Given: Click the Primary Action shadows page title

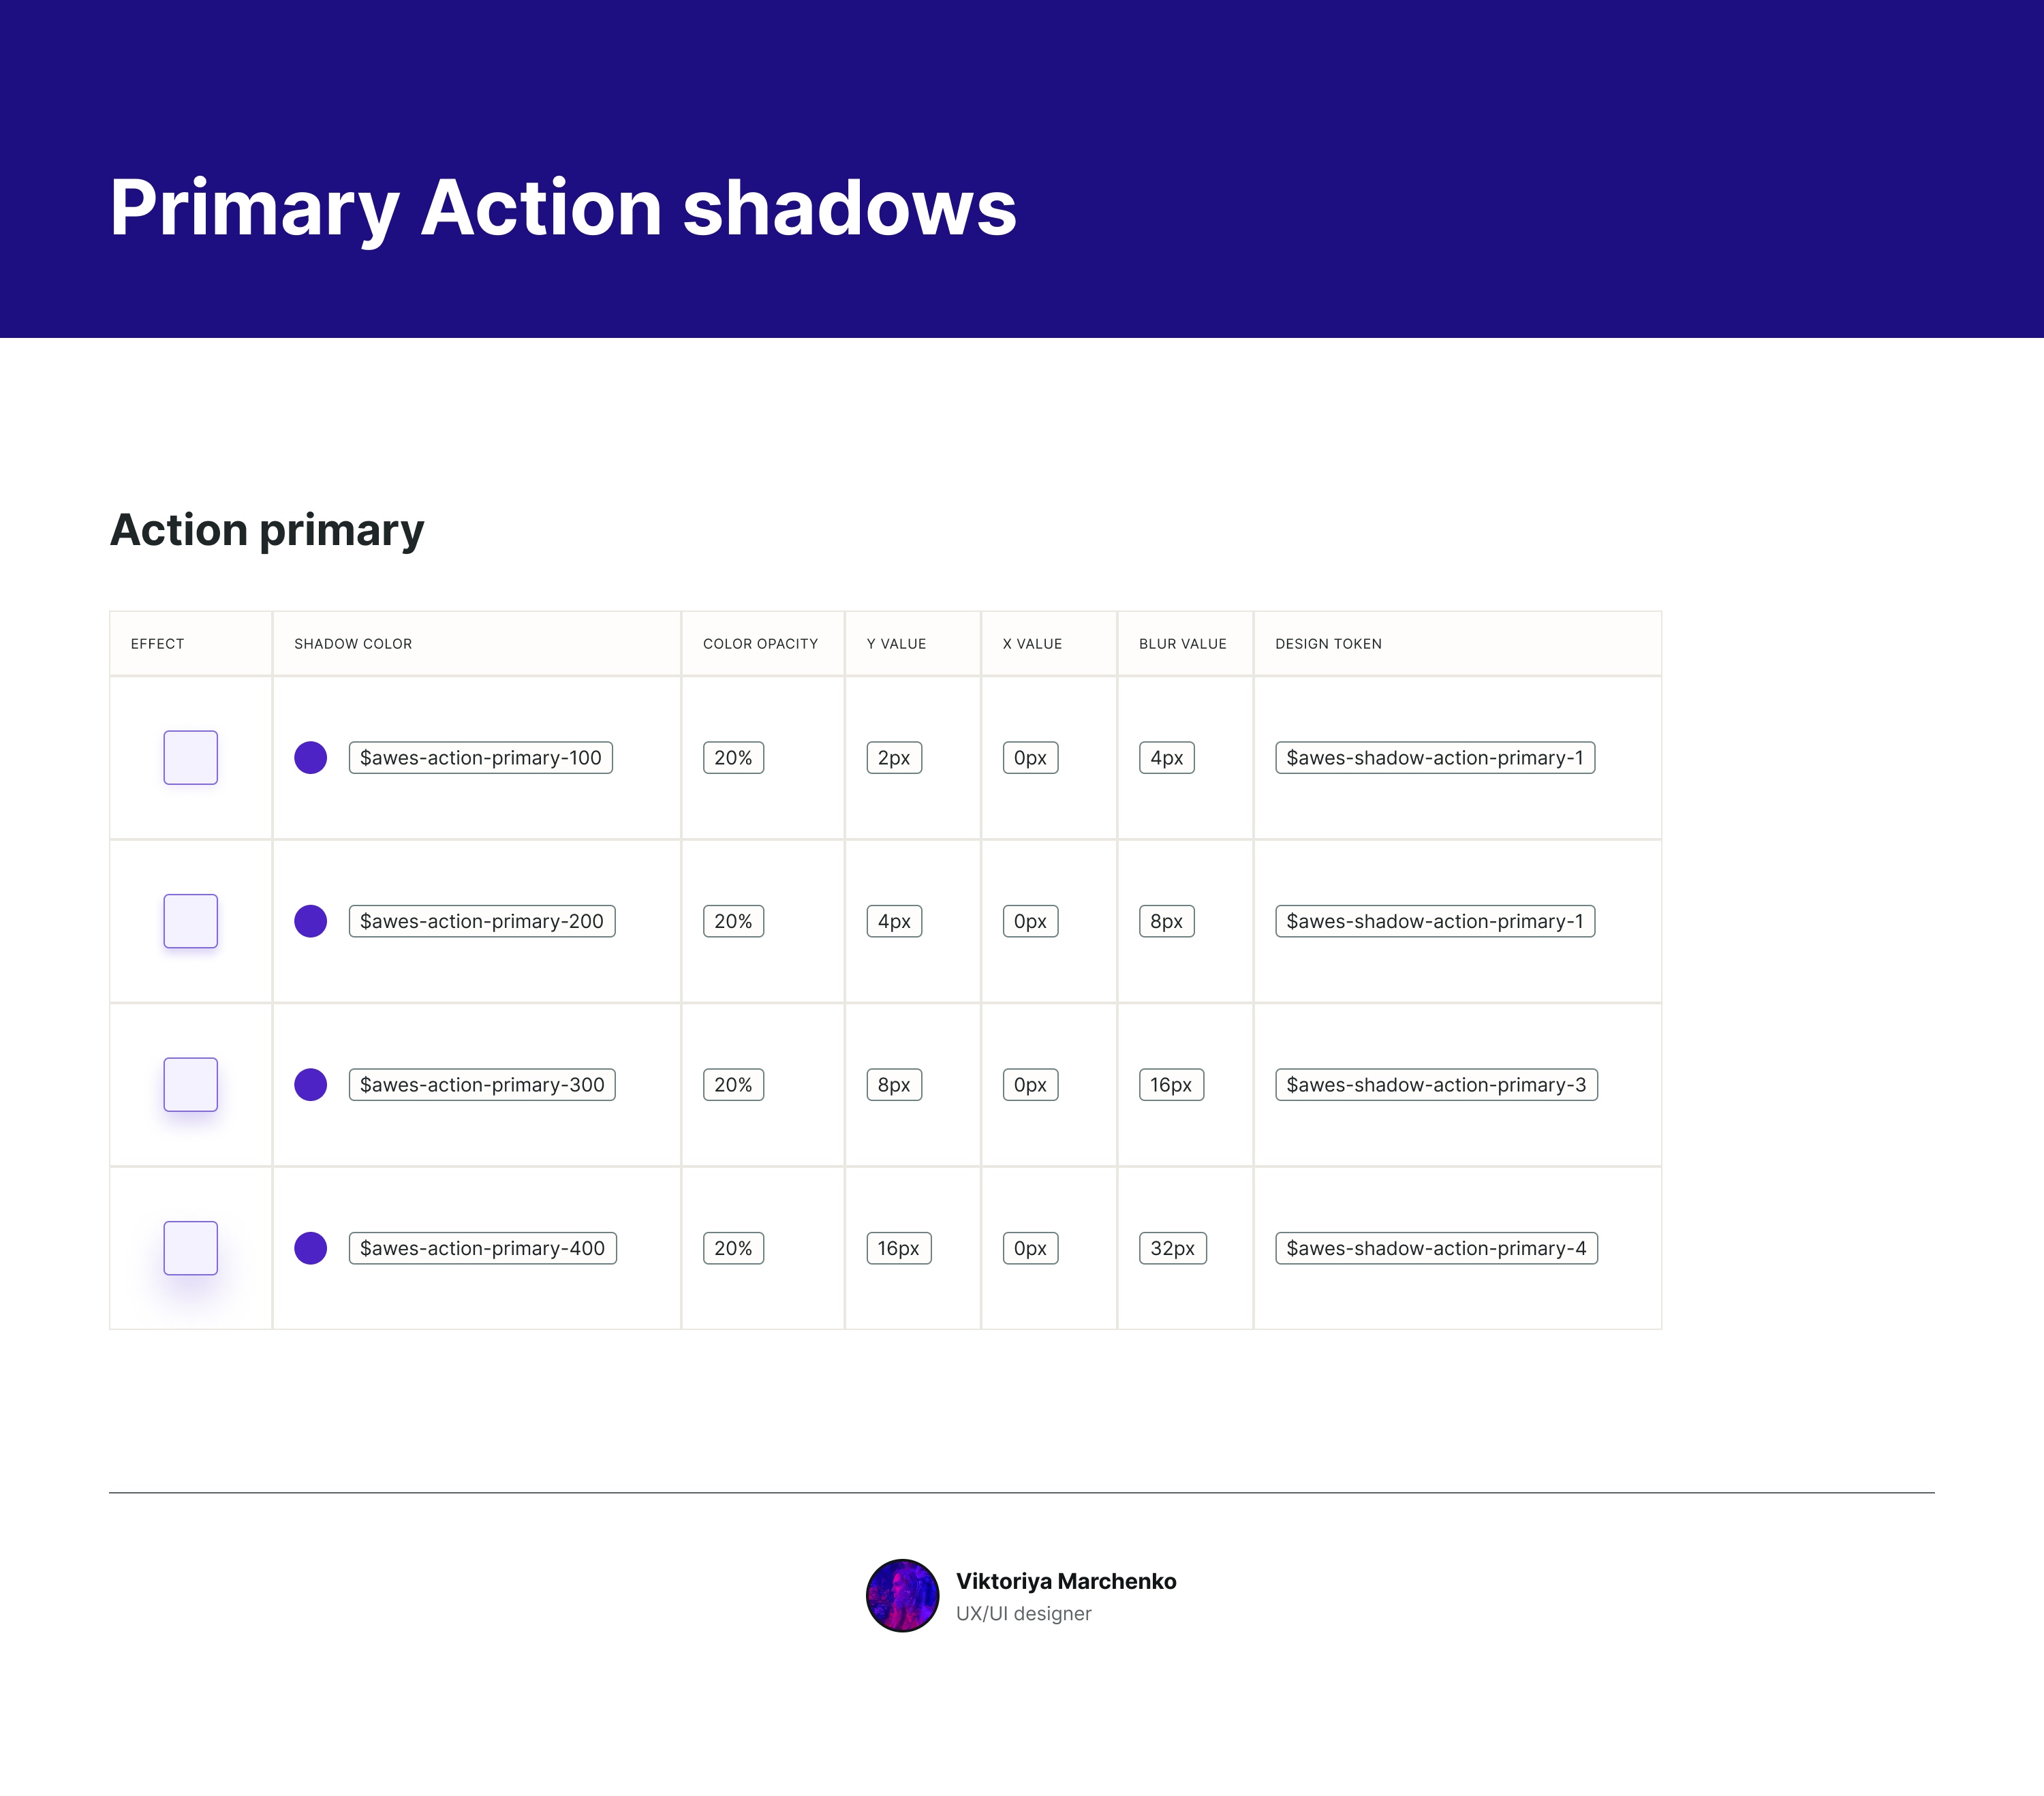Looking at the screenshot, I should pyautogui.click(x=563, y=208).
